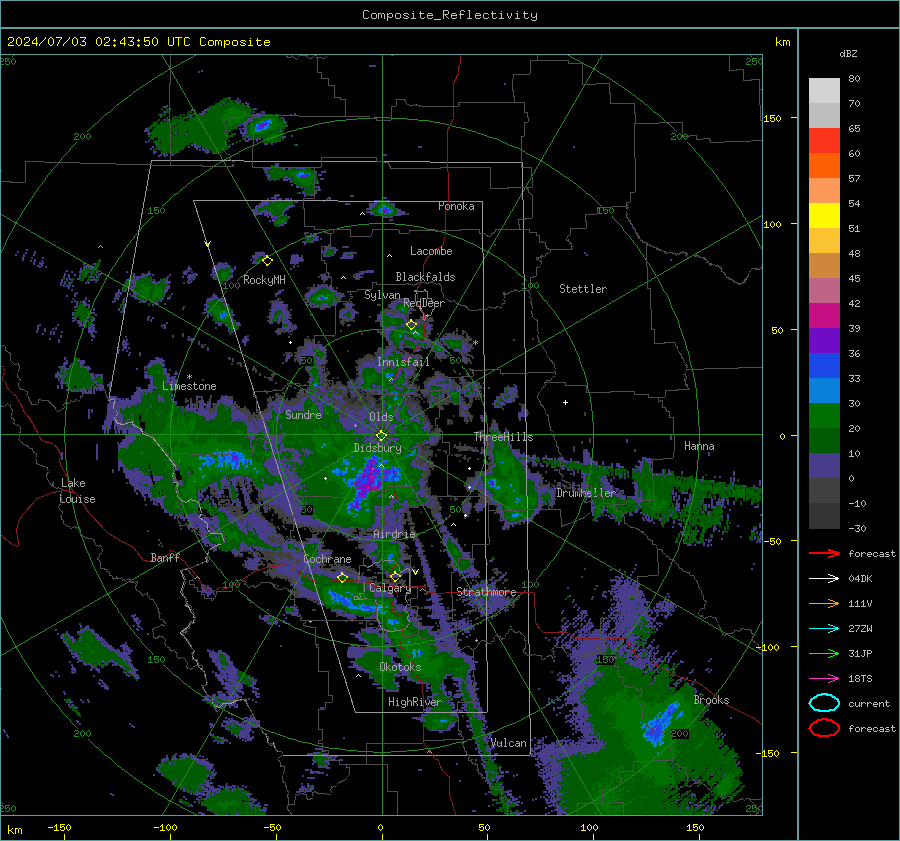
Task: Click the yellow diamond marker below Cochrane
Action: coord(342,577)
